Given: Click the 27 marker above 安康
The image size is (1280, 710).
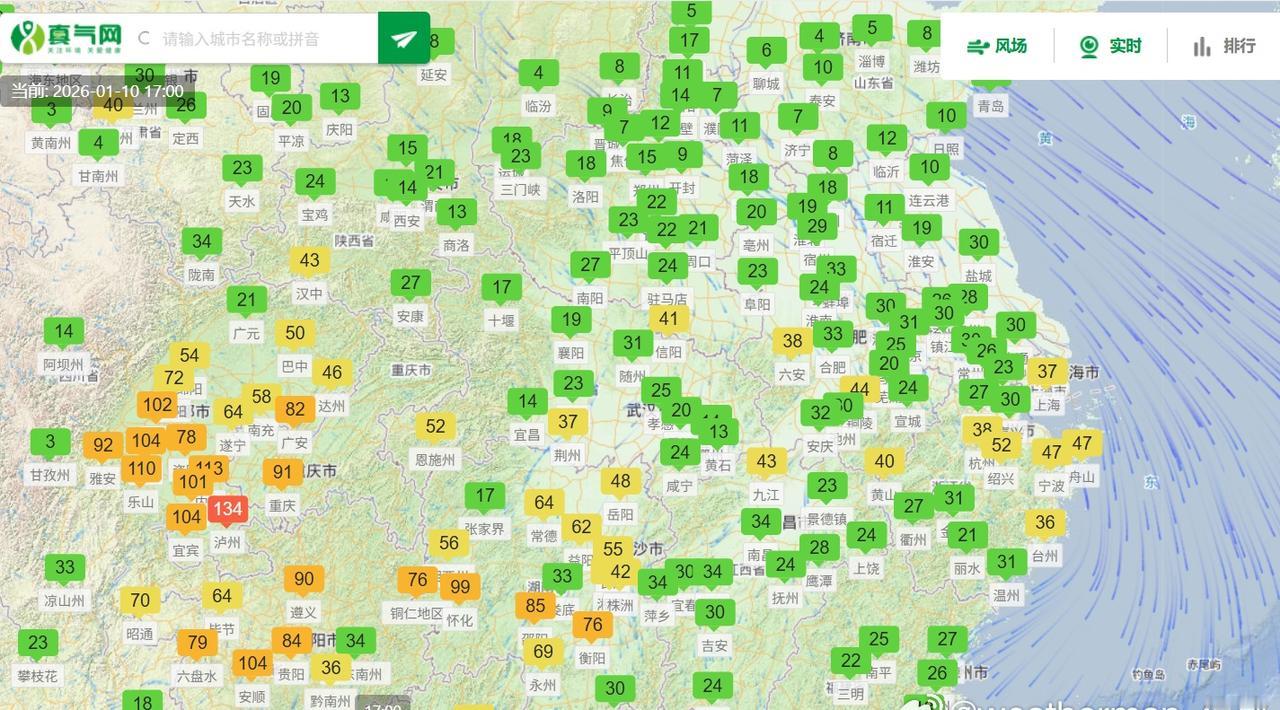Looking at the screenshot, I should (x=411, y=284).
